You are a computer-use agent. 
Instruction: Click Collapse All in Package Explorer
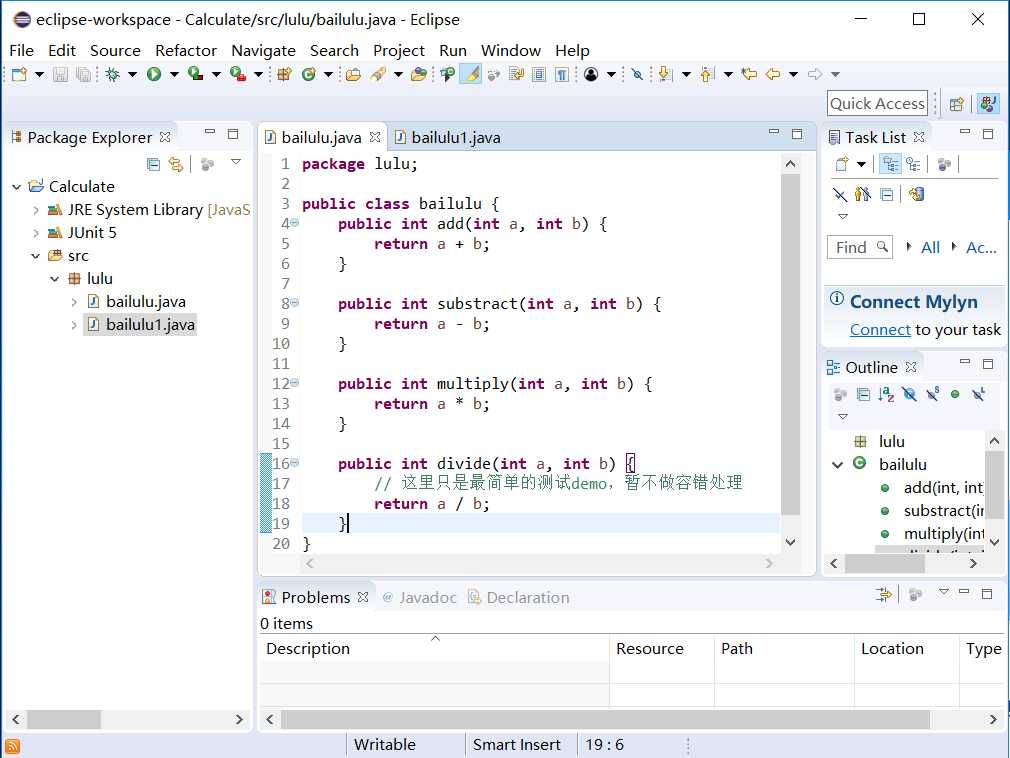(153, 164)
